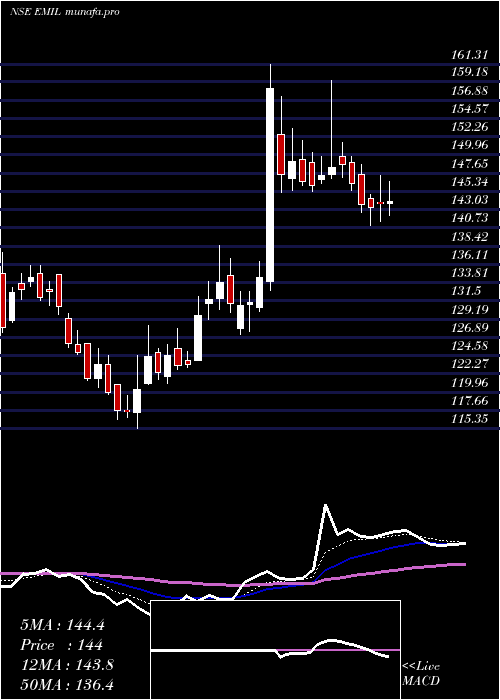Click the 147.65 price axis label
Image resolution: width=500 pixels, height=700 pixels.
tap(470, 164)
